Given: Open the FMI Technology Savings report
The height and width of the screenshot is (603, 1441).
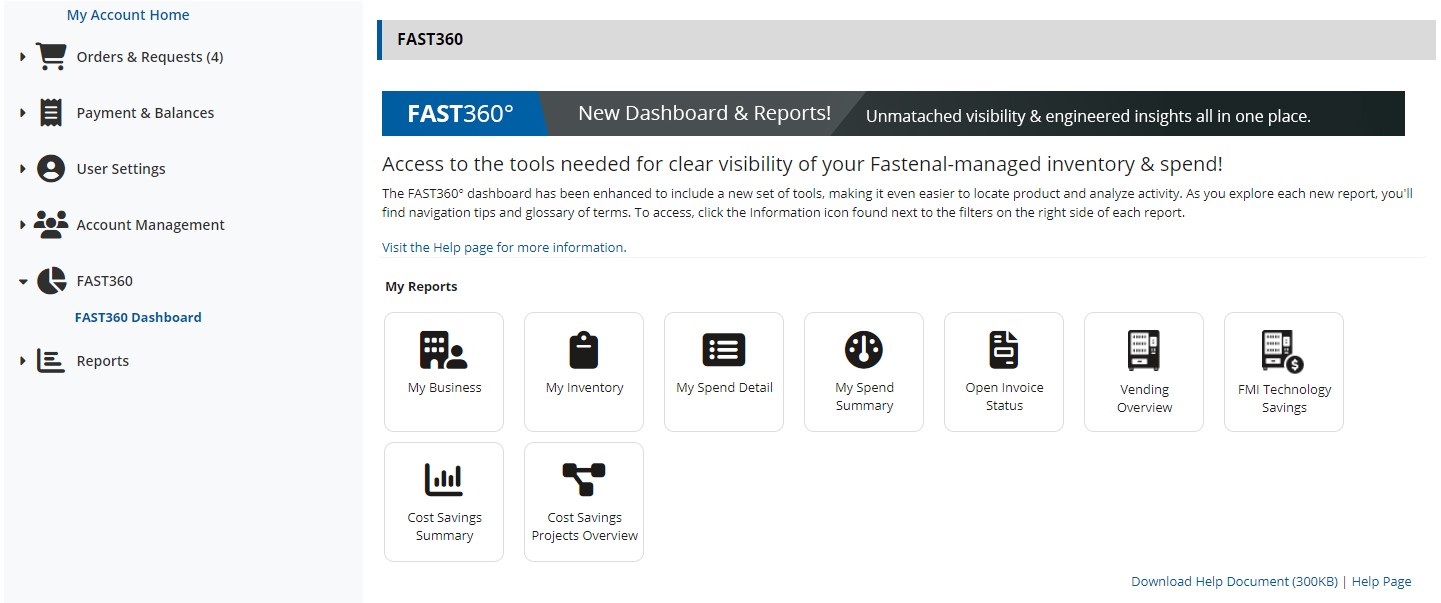Looking at the screenshot, I should point(1283,371).
